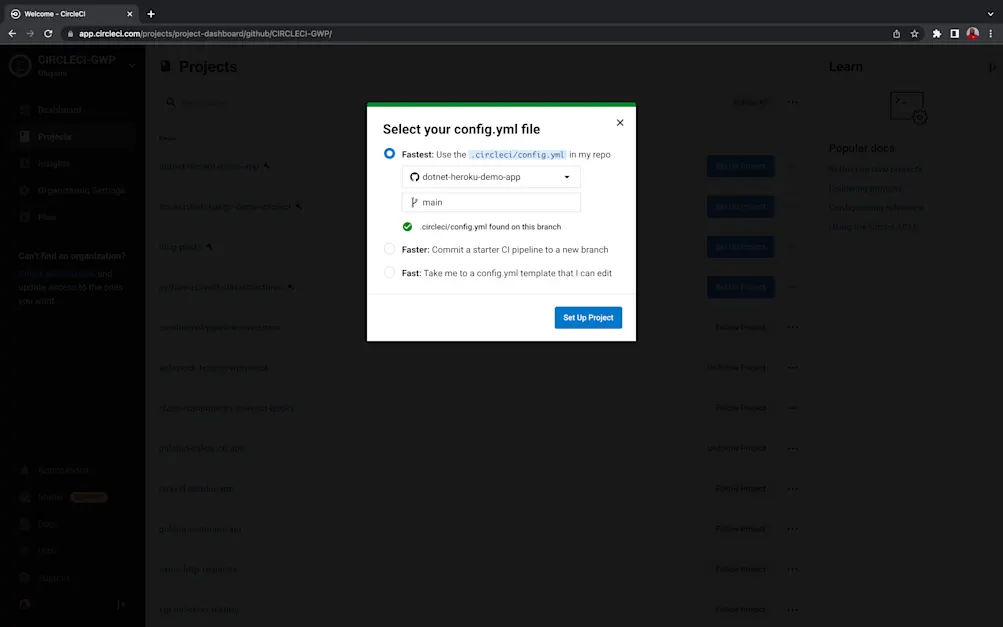Open the browser profile avatar
1003x627 pixels.
coord(972,33)
